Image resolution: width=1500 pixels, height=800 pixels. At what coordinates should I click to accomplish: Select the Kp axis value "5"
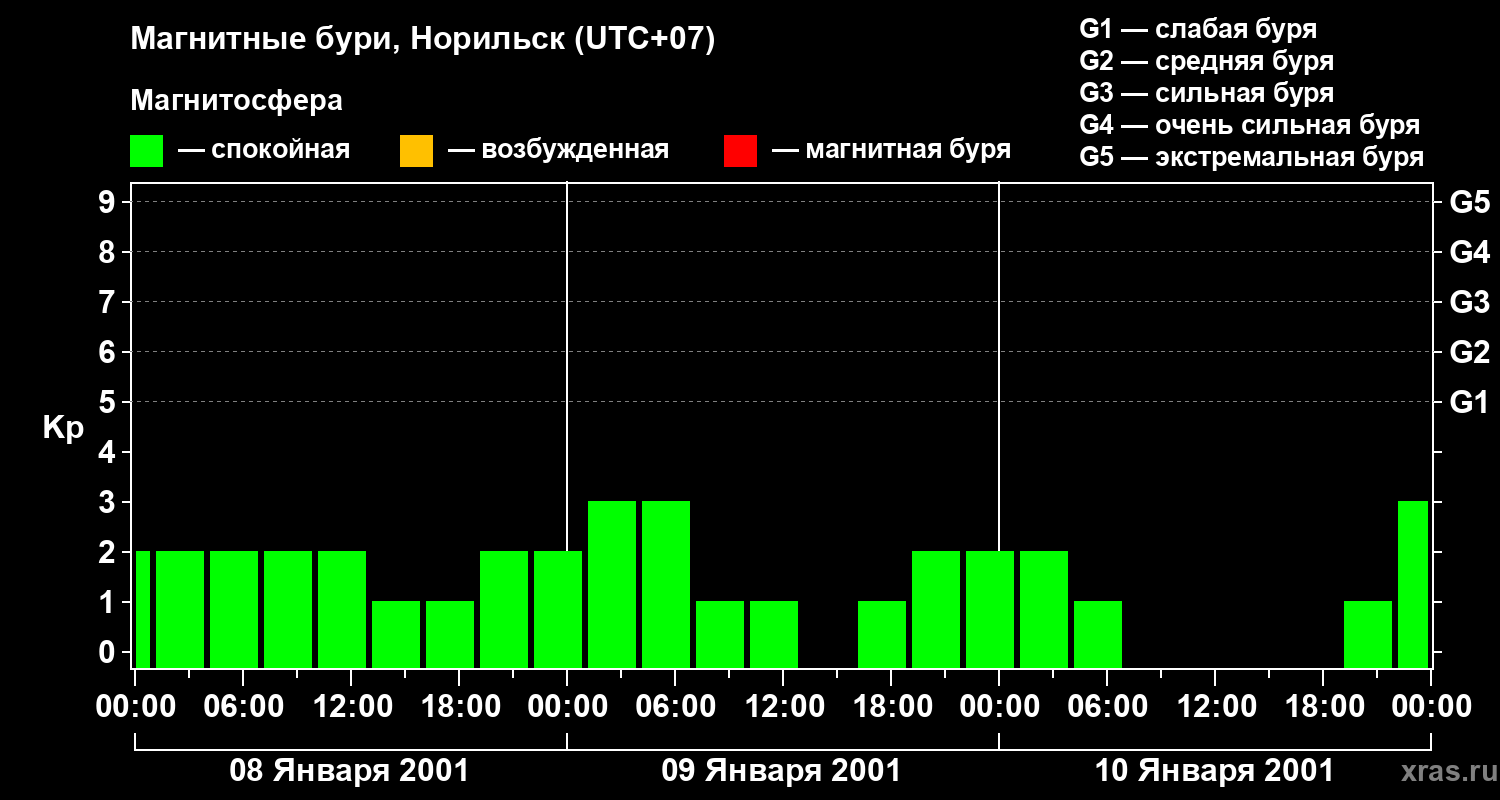pos(109,403)
